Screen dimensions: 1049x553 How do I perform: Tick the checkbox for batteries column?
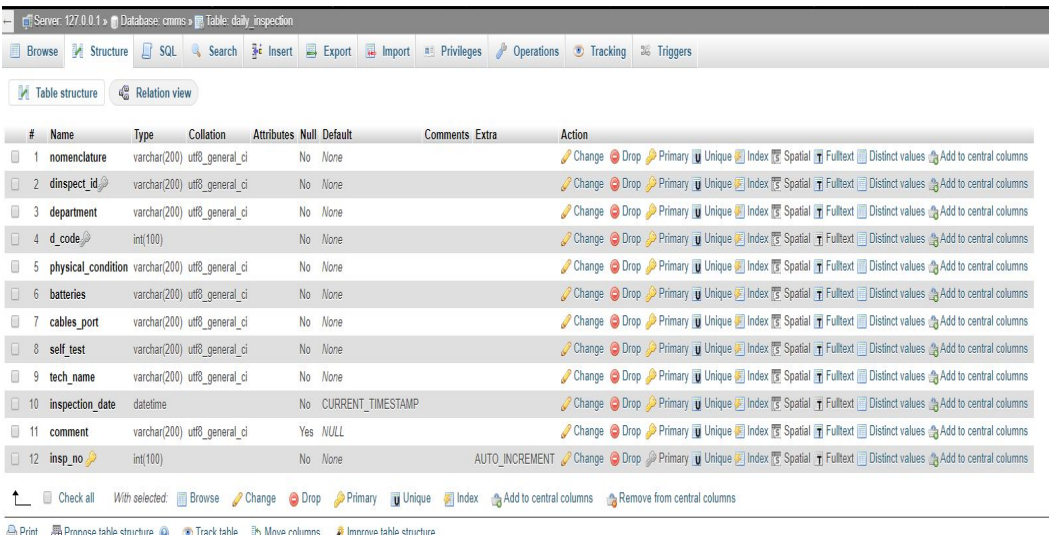point(15,294)
